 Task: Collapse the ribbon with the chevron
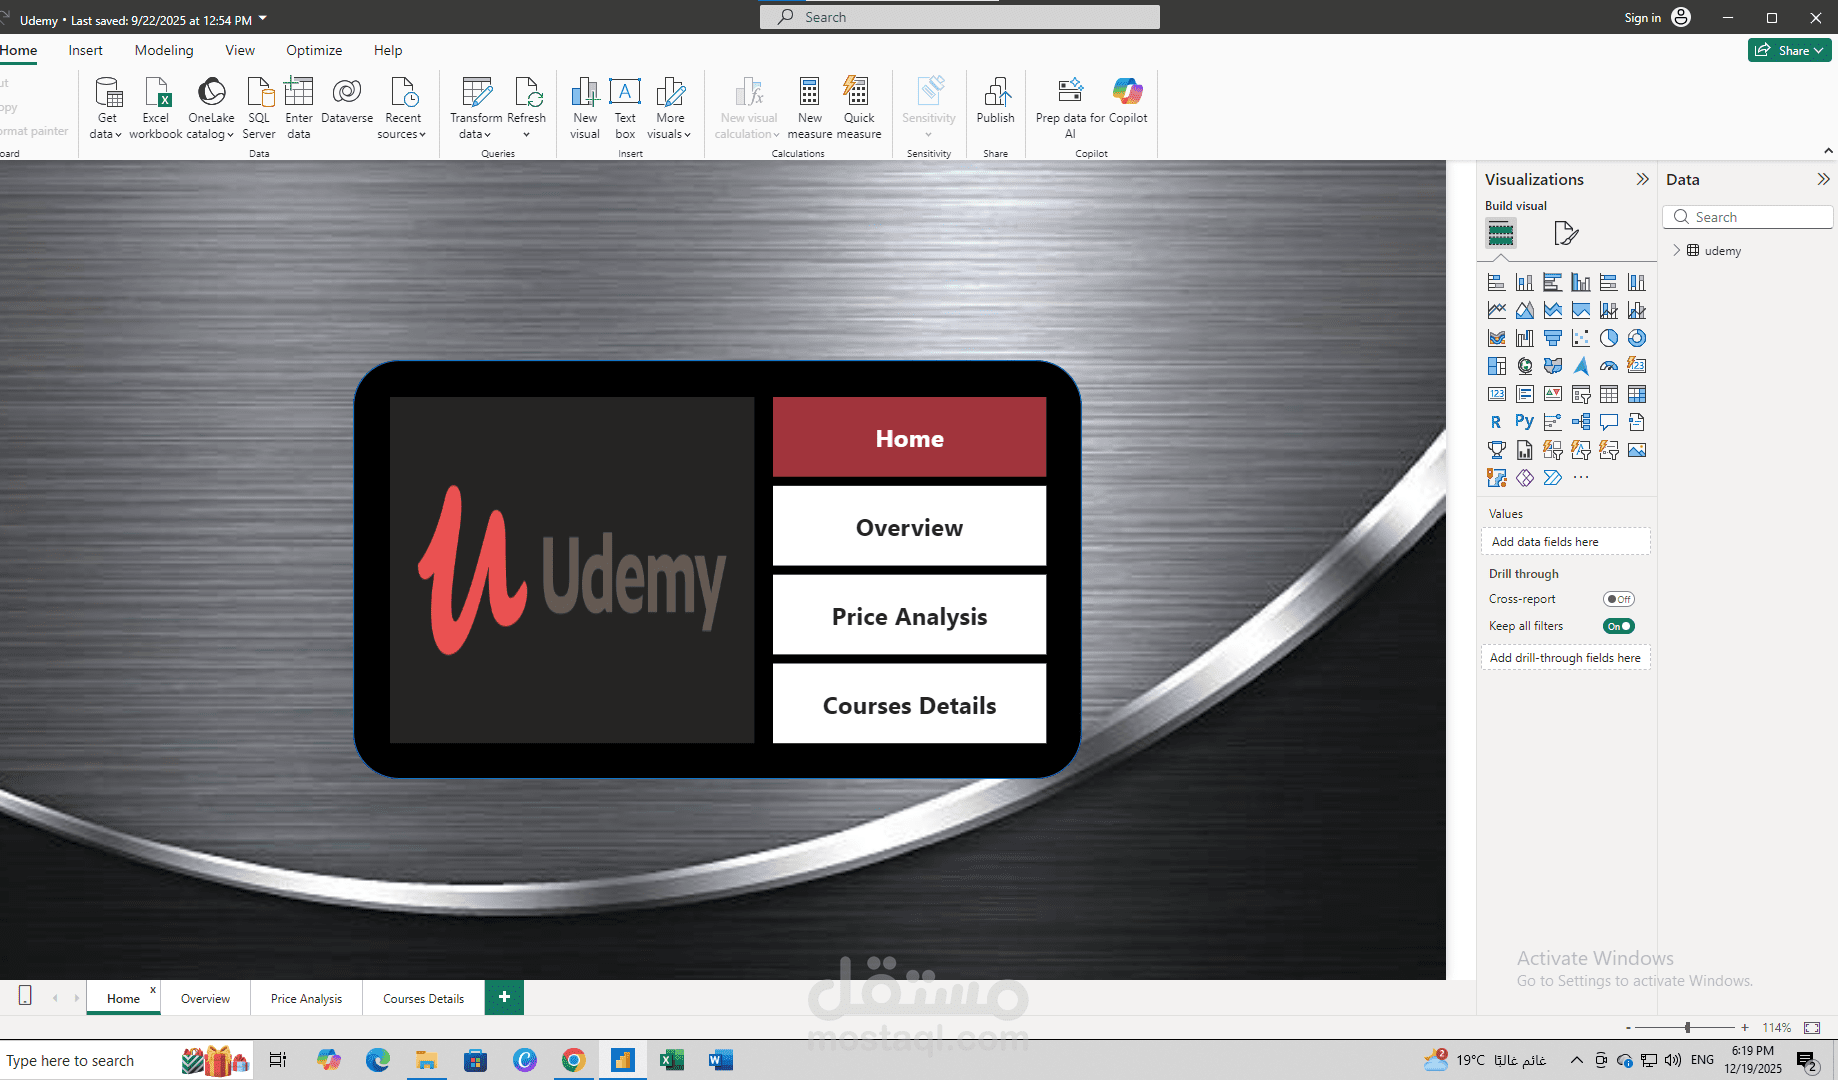pos(1828,151)
